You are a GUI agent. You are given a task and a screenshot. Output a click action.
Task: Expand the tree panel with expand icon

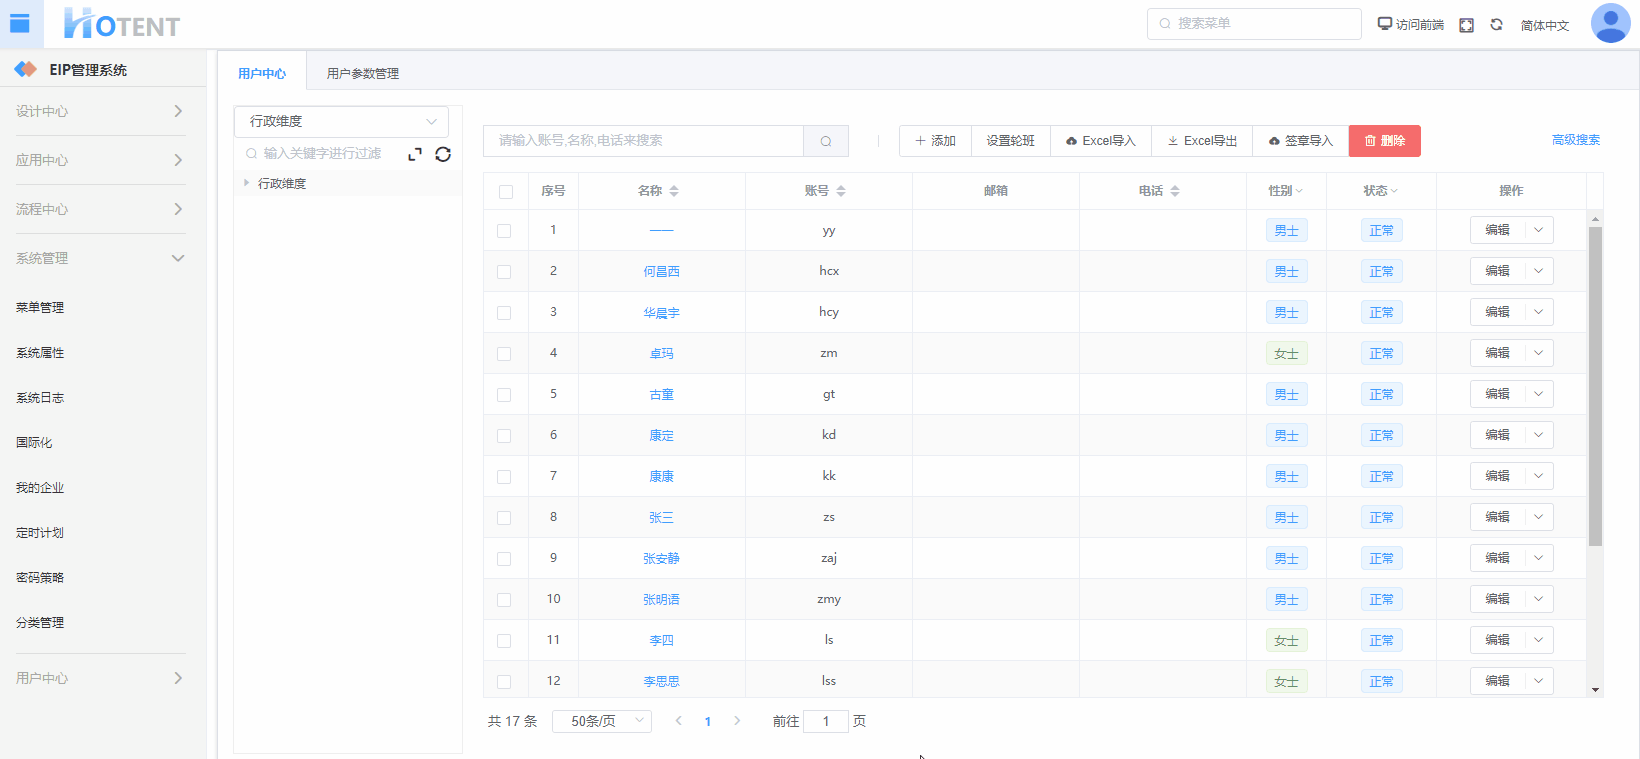coord(415,154)
